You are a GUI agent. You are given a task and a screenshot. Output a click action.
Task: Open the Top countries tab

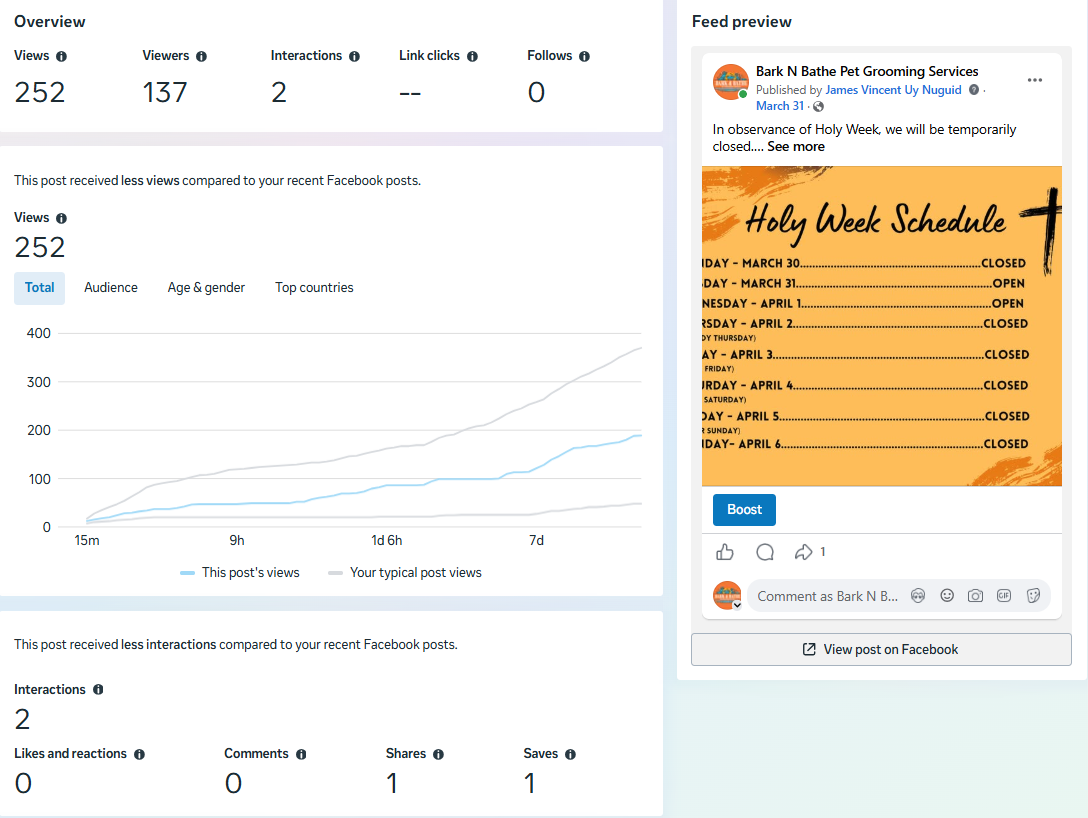(x=314, y=287)
